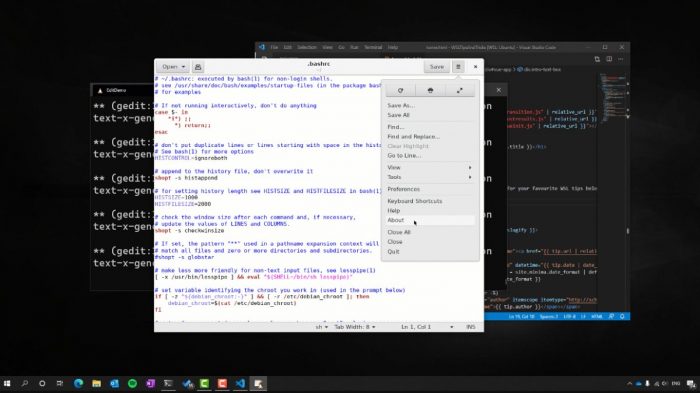The width and height of the screenshot is (700, 393).
Task: Switch to the terminal taskbar icon
Action: pyautogui.click(x=168, y=384)
